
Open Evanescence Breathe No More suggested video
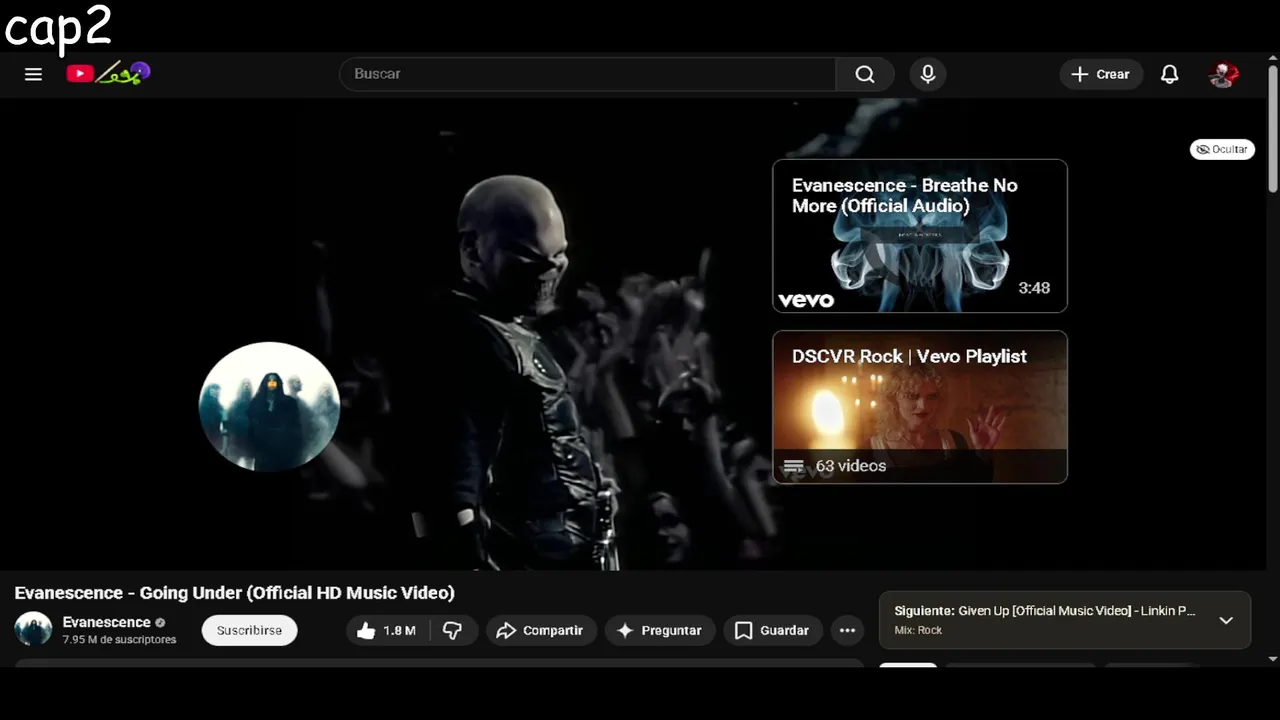coord(920,236)
